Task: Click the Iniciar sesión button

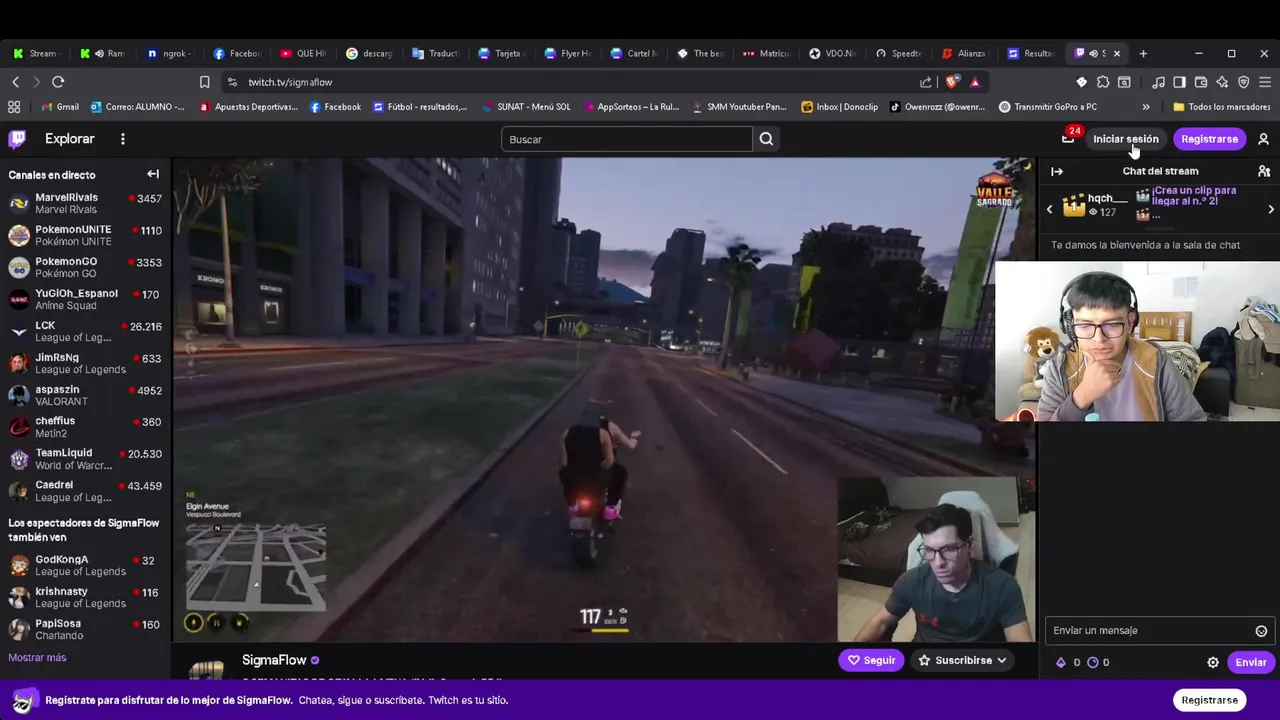Action: (x=1125, y=139)
